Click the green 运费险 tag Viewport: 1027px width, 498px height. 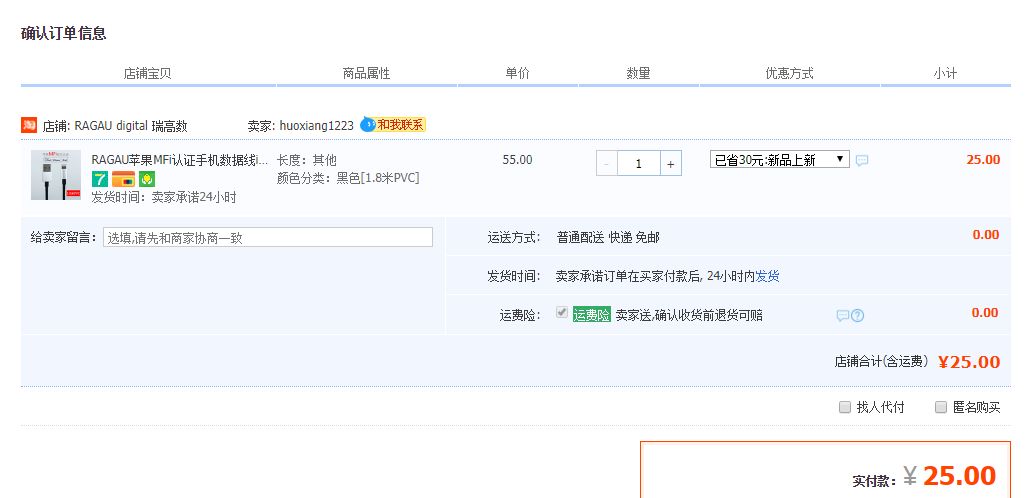pyautogui.click(x=591, y=315)
